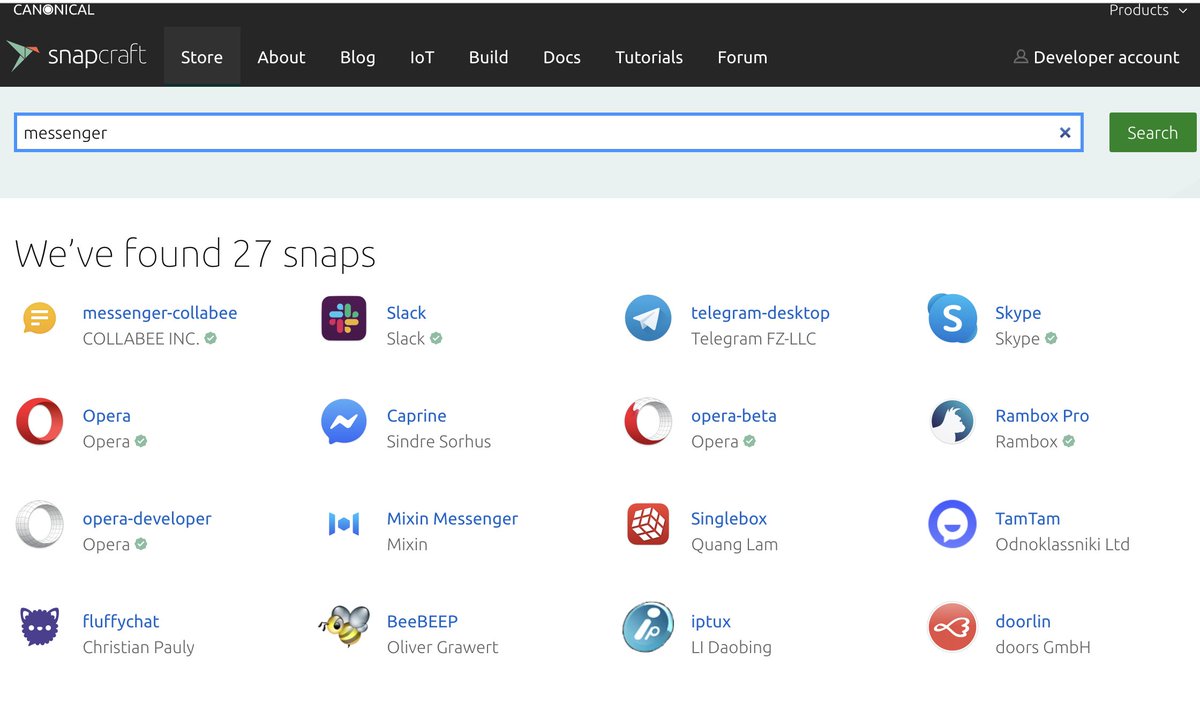Click the green Search button
Viewport: 1200px width, 704px height.
[1152, 132]
